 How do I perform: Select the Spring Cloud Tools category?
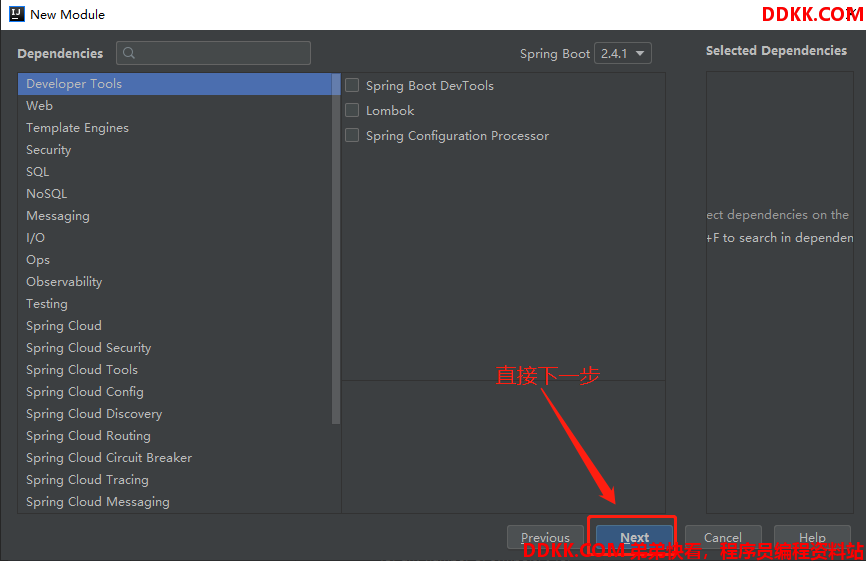(175, 370)
